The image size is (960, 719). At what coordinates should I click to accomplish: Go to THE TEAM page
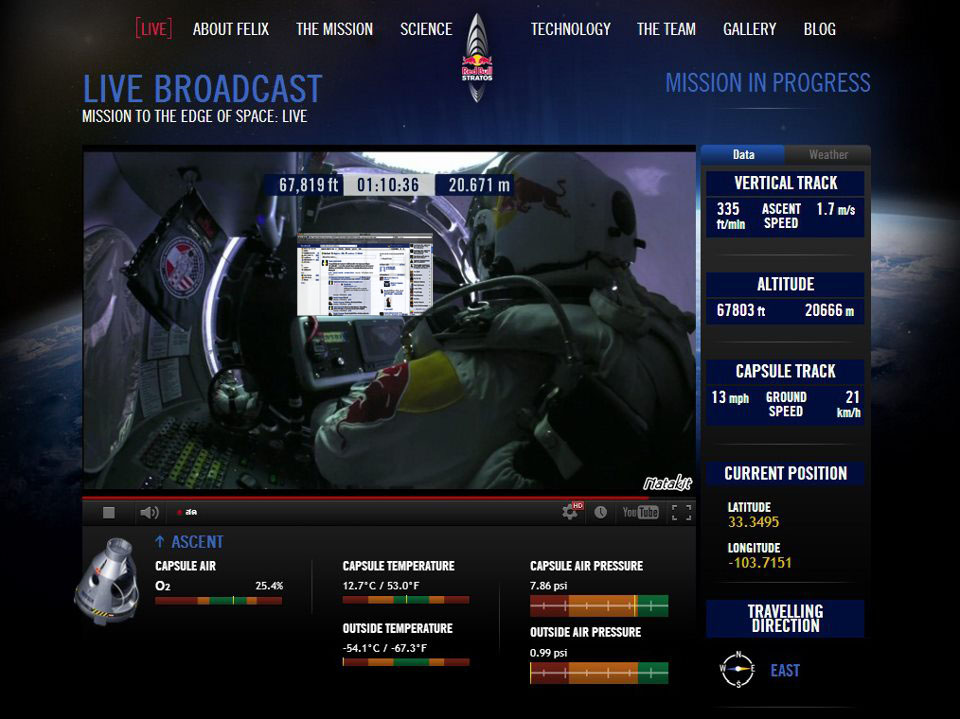click(666, 29)
